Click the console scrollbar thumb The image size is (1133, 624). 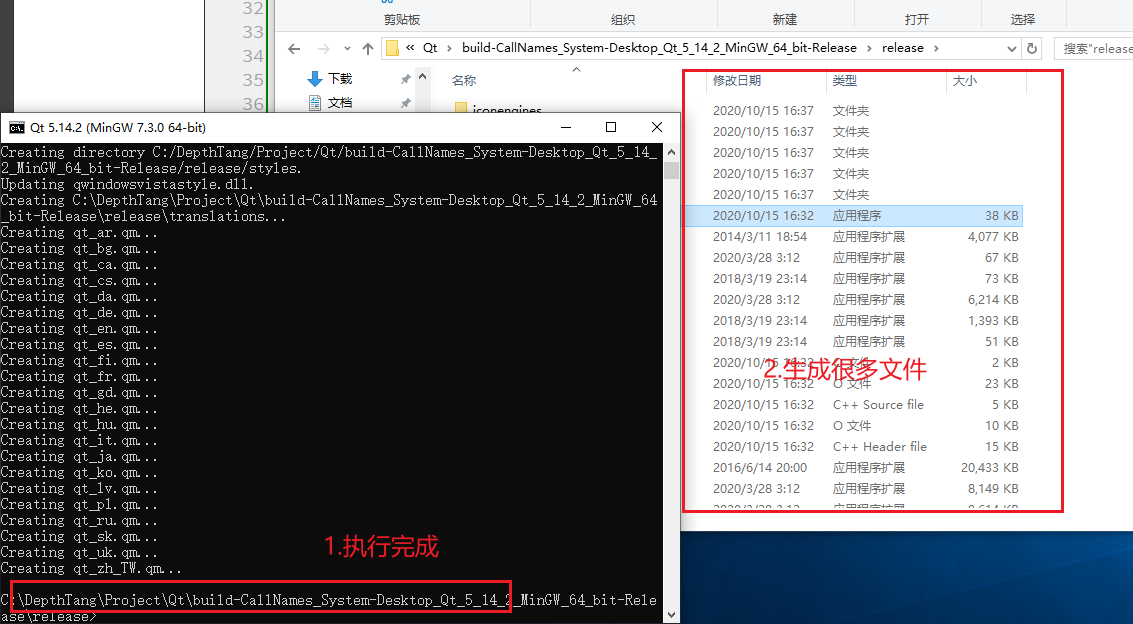[671, 170]
